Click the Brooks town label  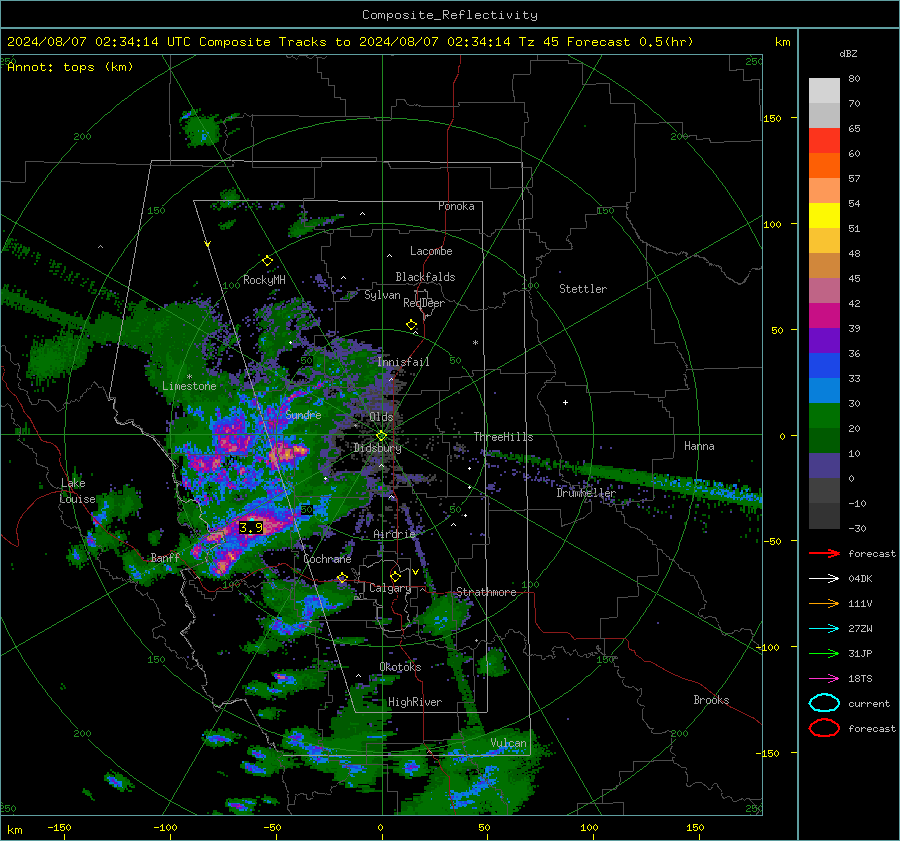pyautogui.click(x=711, y=700)
